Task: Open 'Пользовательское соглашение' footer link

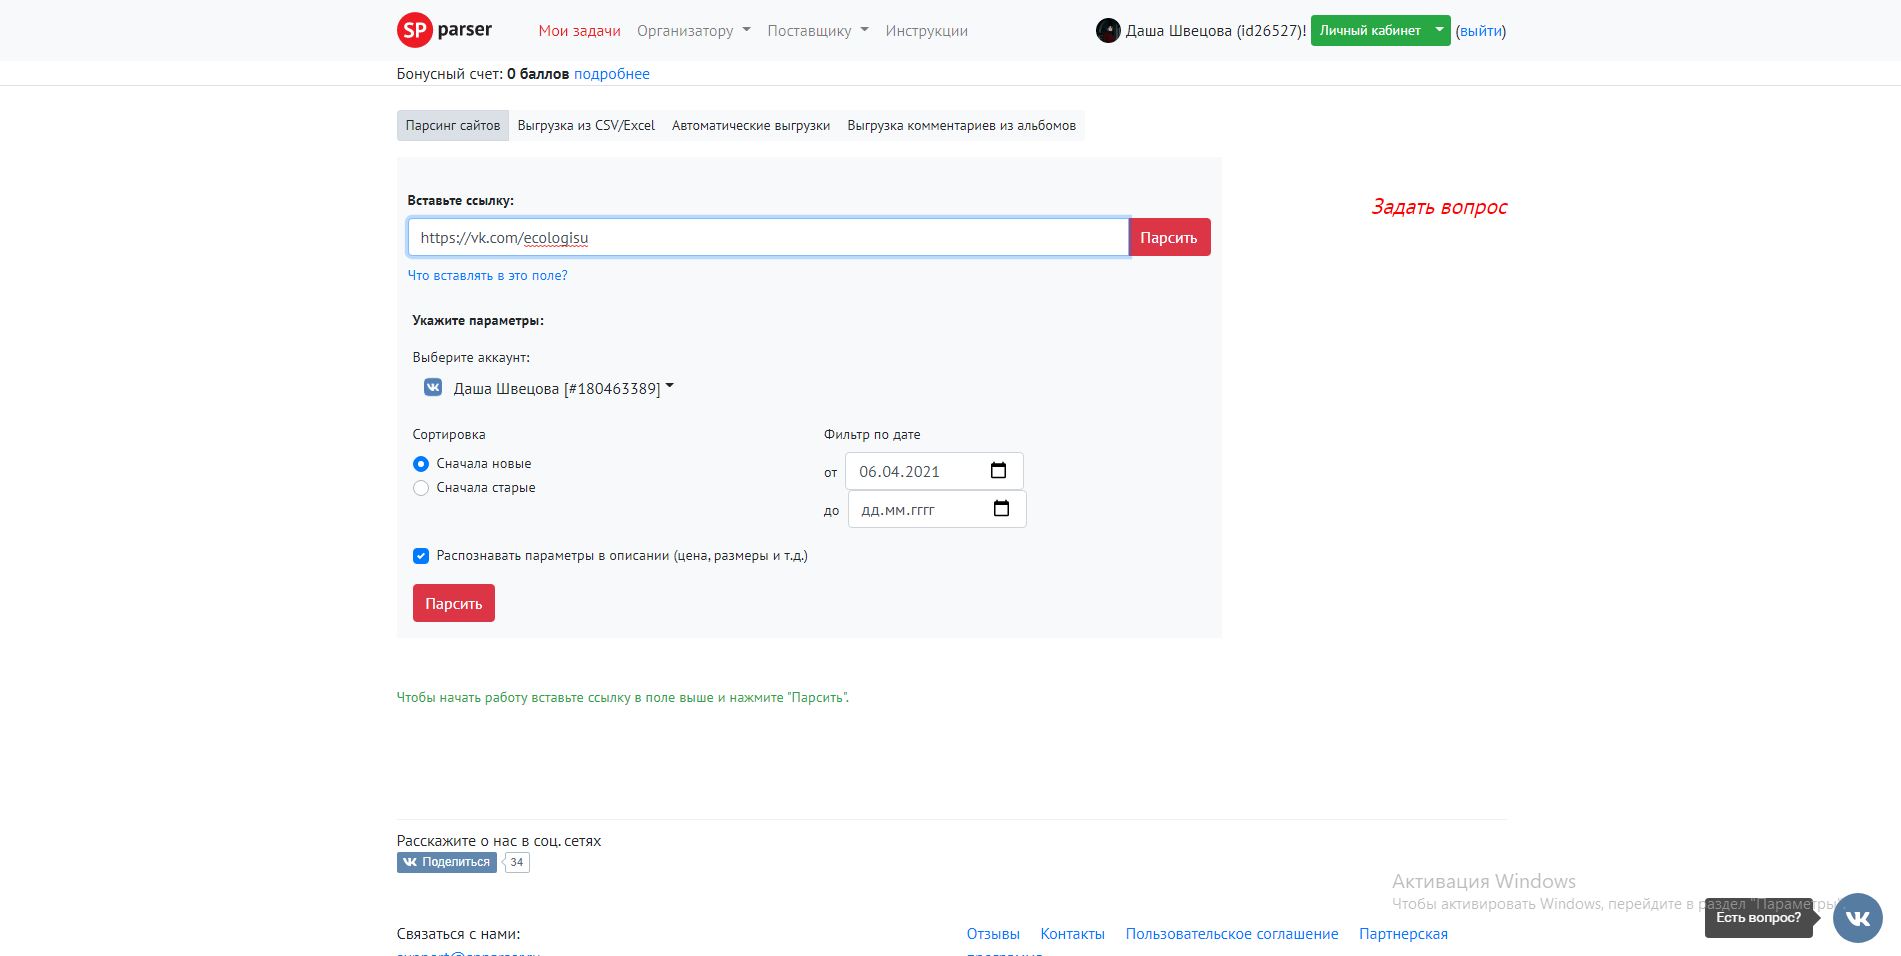Action: [x=1232, y=934]
